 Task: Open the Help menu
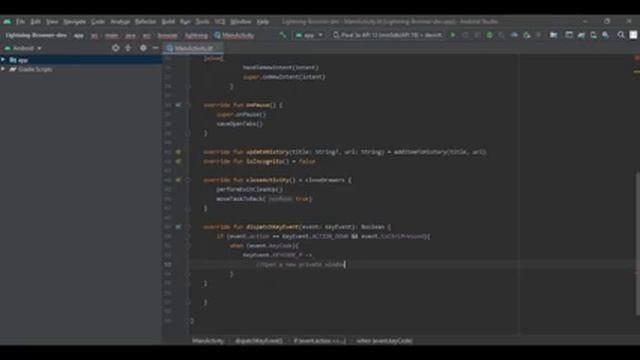click(x=262, y=22)
